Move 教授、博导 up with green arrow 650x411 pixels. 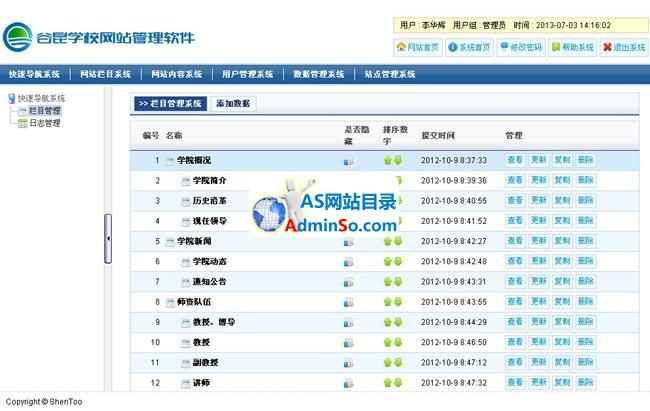(388, 322)
